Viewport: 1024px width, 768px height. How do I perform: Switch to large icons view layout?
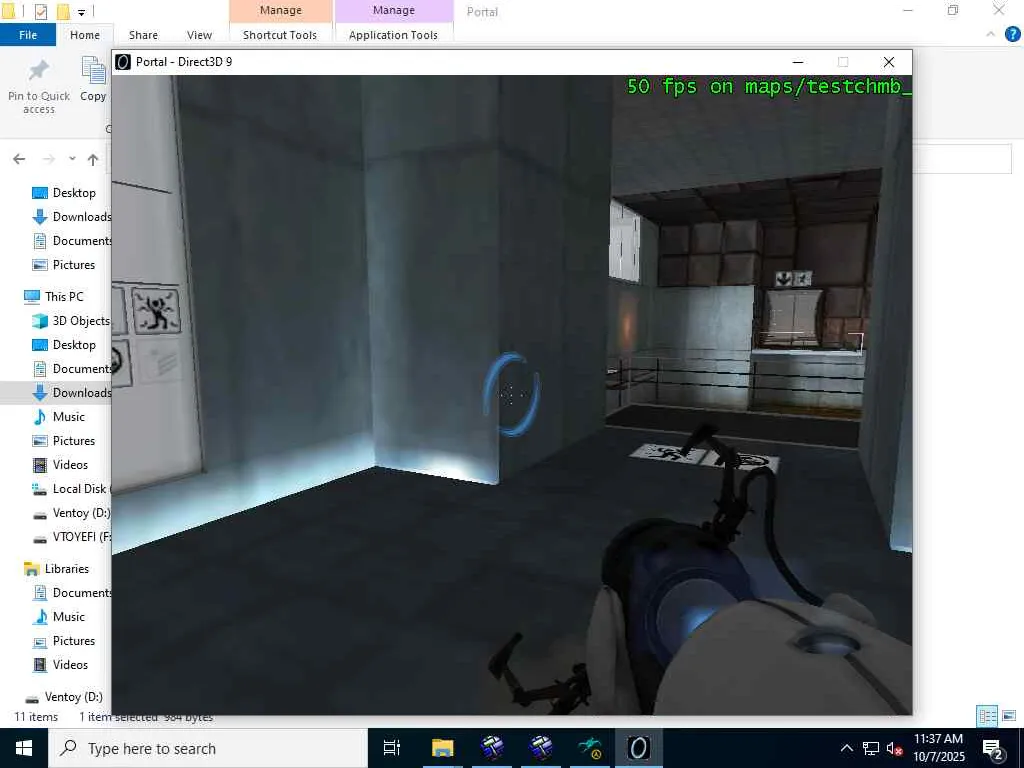point(1009,716)
